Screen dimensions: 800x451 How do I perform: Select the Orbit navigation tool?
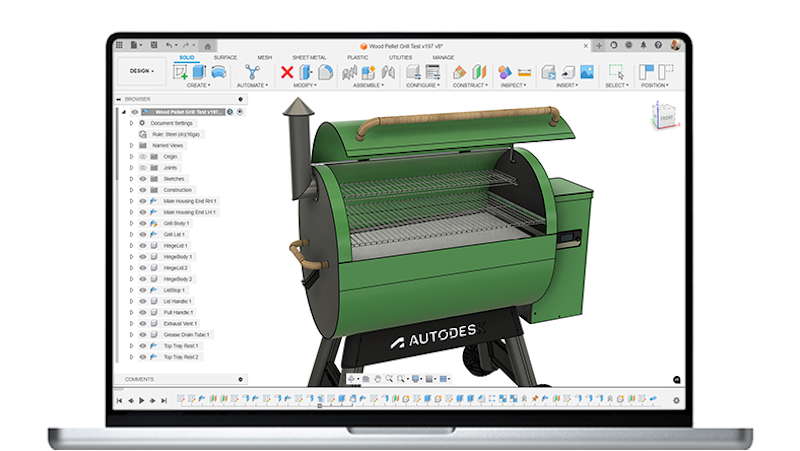[x=351, y=379]
